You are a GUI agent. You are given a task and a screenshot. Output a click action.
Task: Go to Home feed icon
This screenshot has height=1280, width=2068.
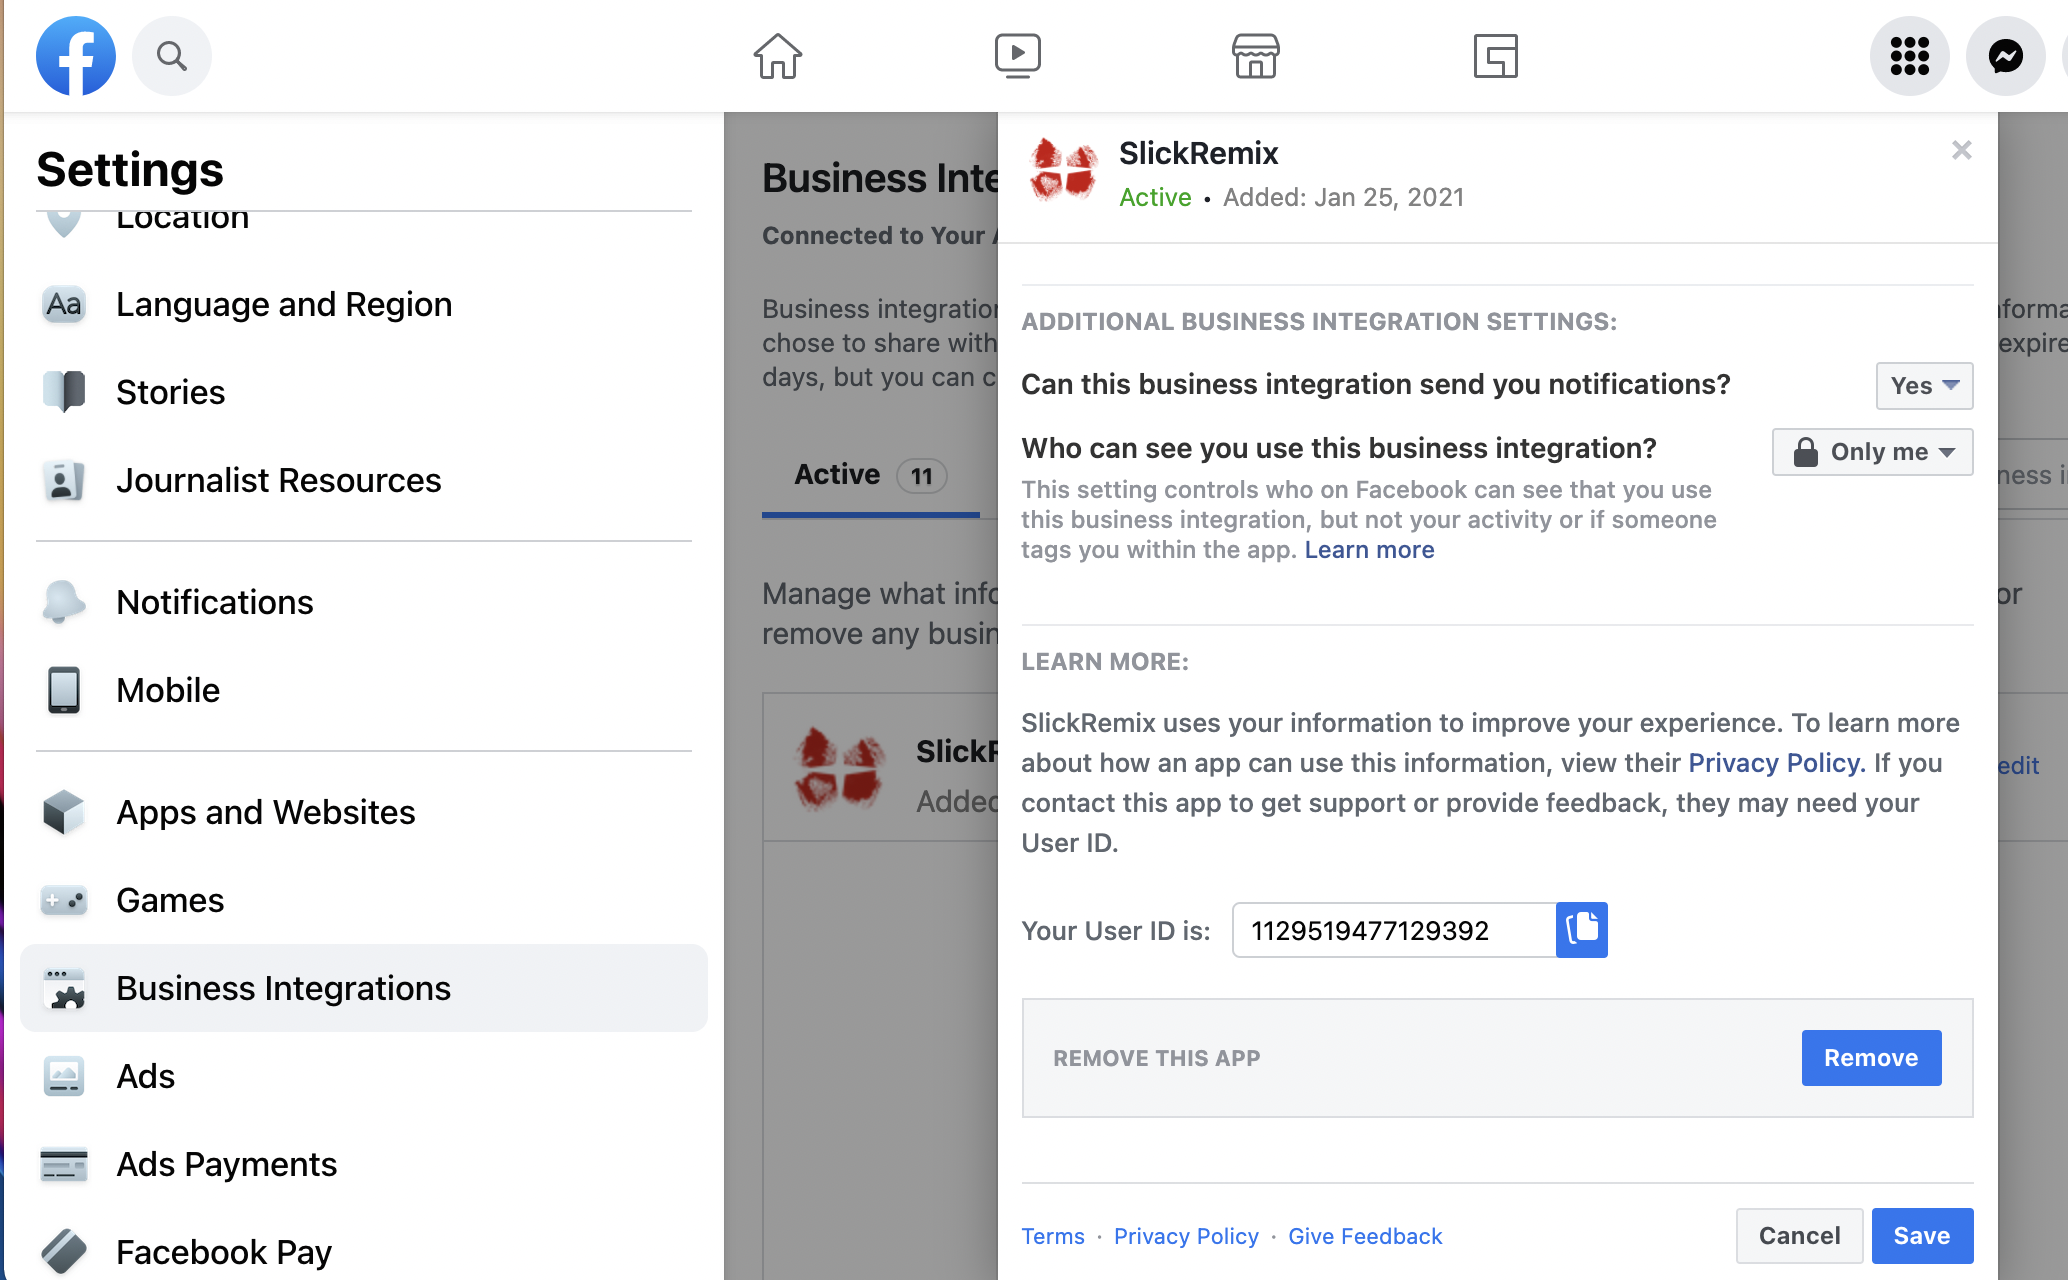point(778,56)
